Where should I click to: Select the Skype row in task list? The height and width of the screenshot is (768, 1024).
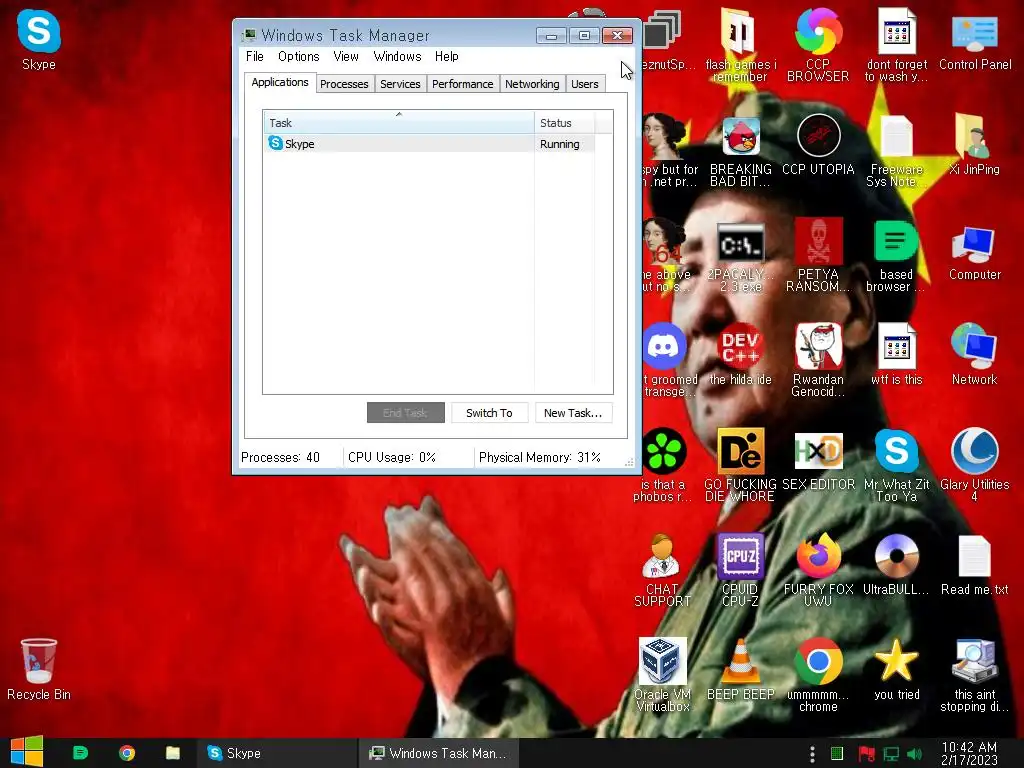pos(429,144)
